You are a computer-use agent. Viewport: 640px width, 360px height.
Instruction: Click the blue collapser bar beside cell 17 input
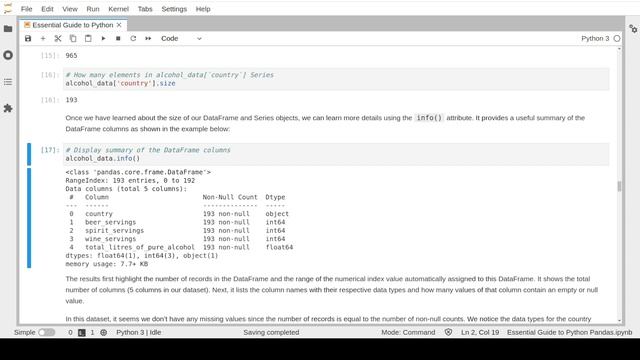point(29,154)
